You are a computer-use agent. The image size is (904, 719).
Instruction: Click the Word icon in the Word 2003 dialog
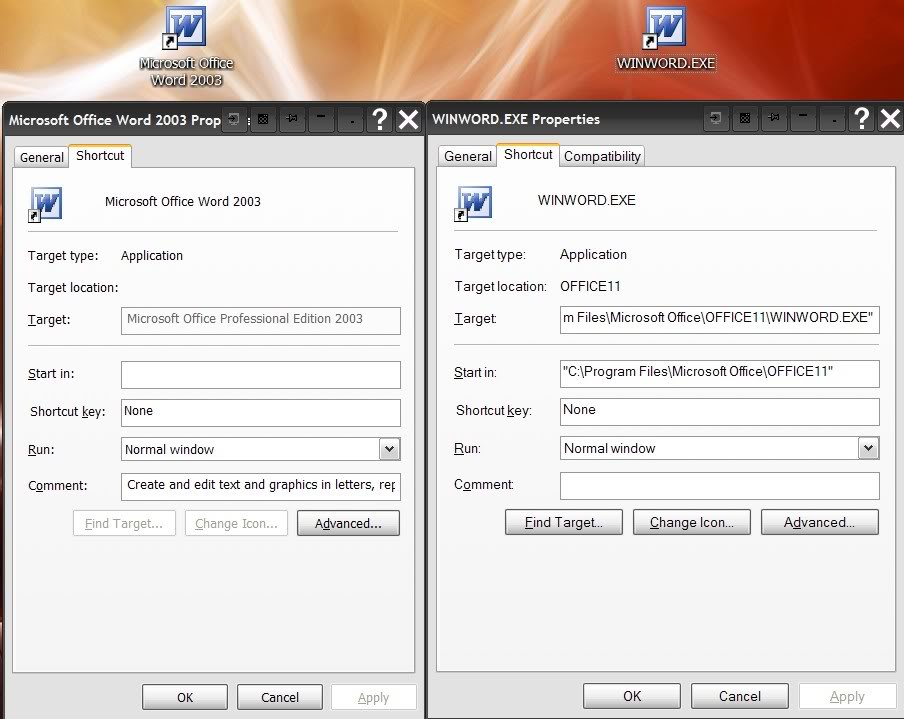[x=45, y=202]
